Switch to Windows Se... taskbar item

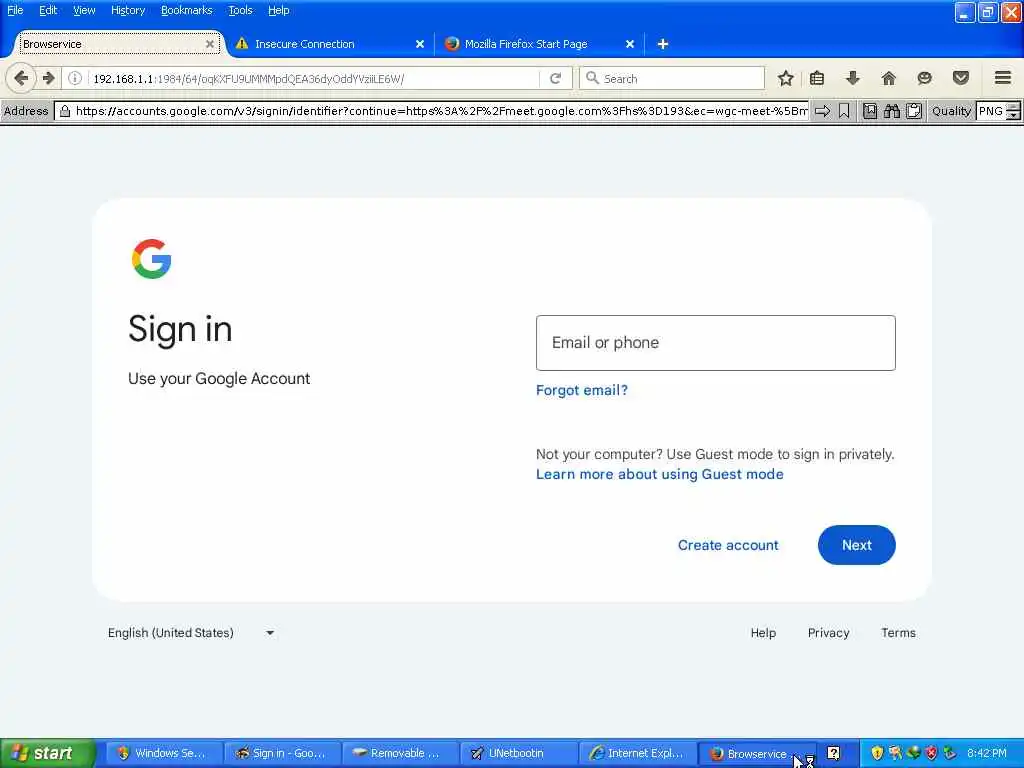[x=165, y=753]
